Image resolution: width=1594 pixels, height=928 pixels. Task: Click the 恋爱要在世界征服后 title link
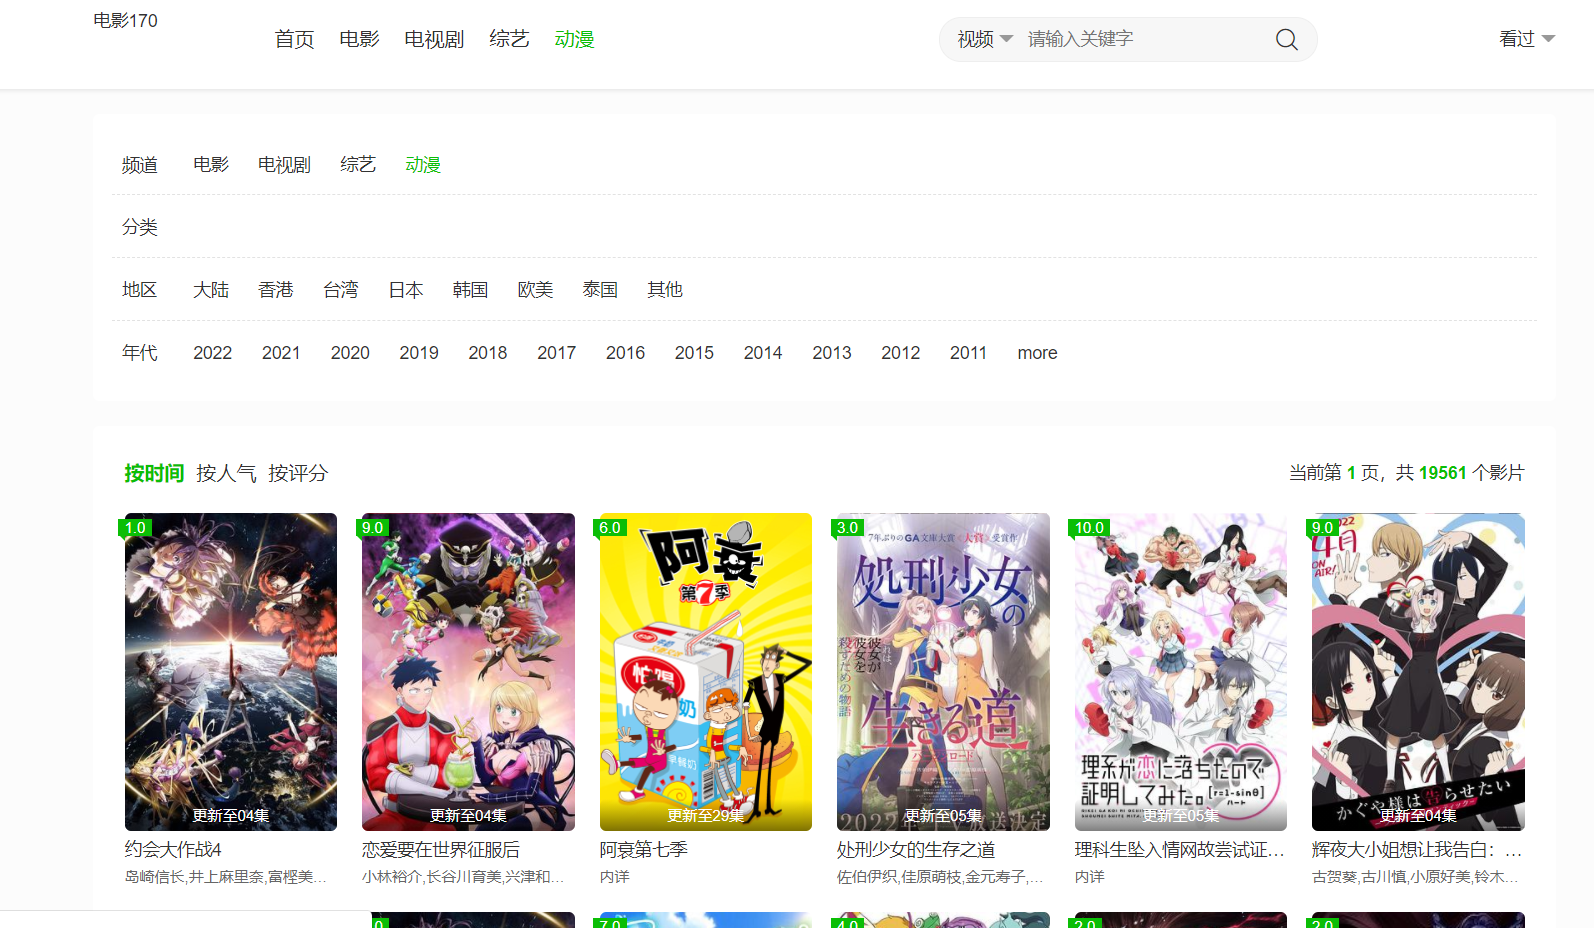click(441, 850)
